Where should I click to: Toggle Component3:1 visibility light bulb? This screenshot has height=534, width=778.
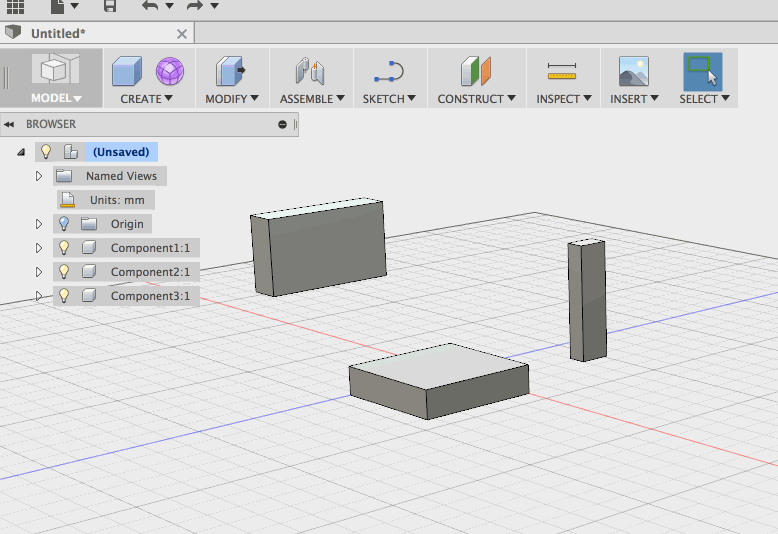[64, 295]
